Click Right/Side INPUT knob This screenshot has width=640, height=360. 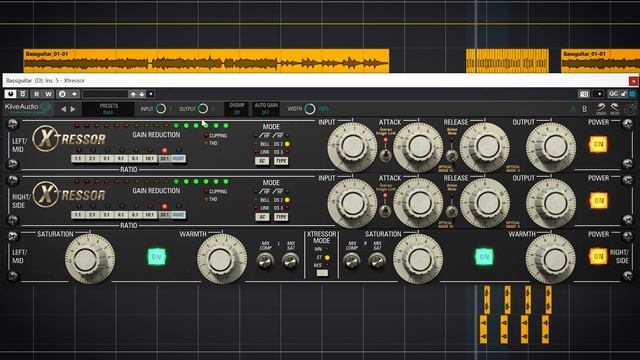point(352,203)
